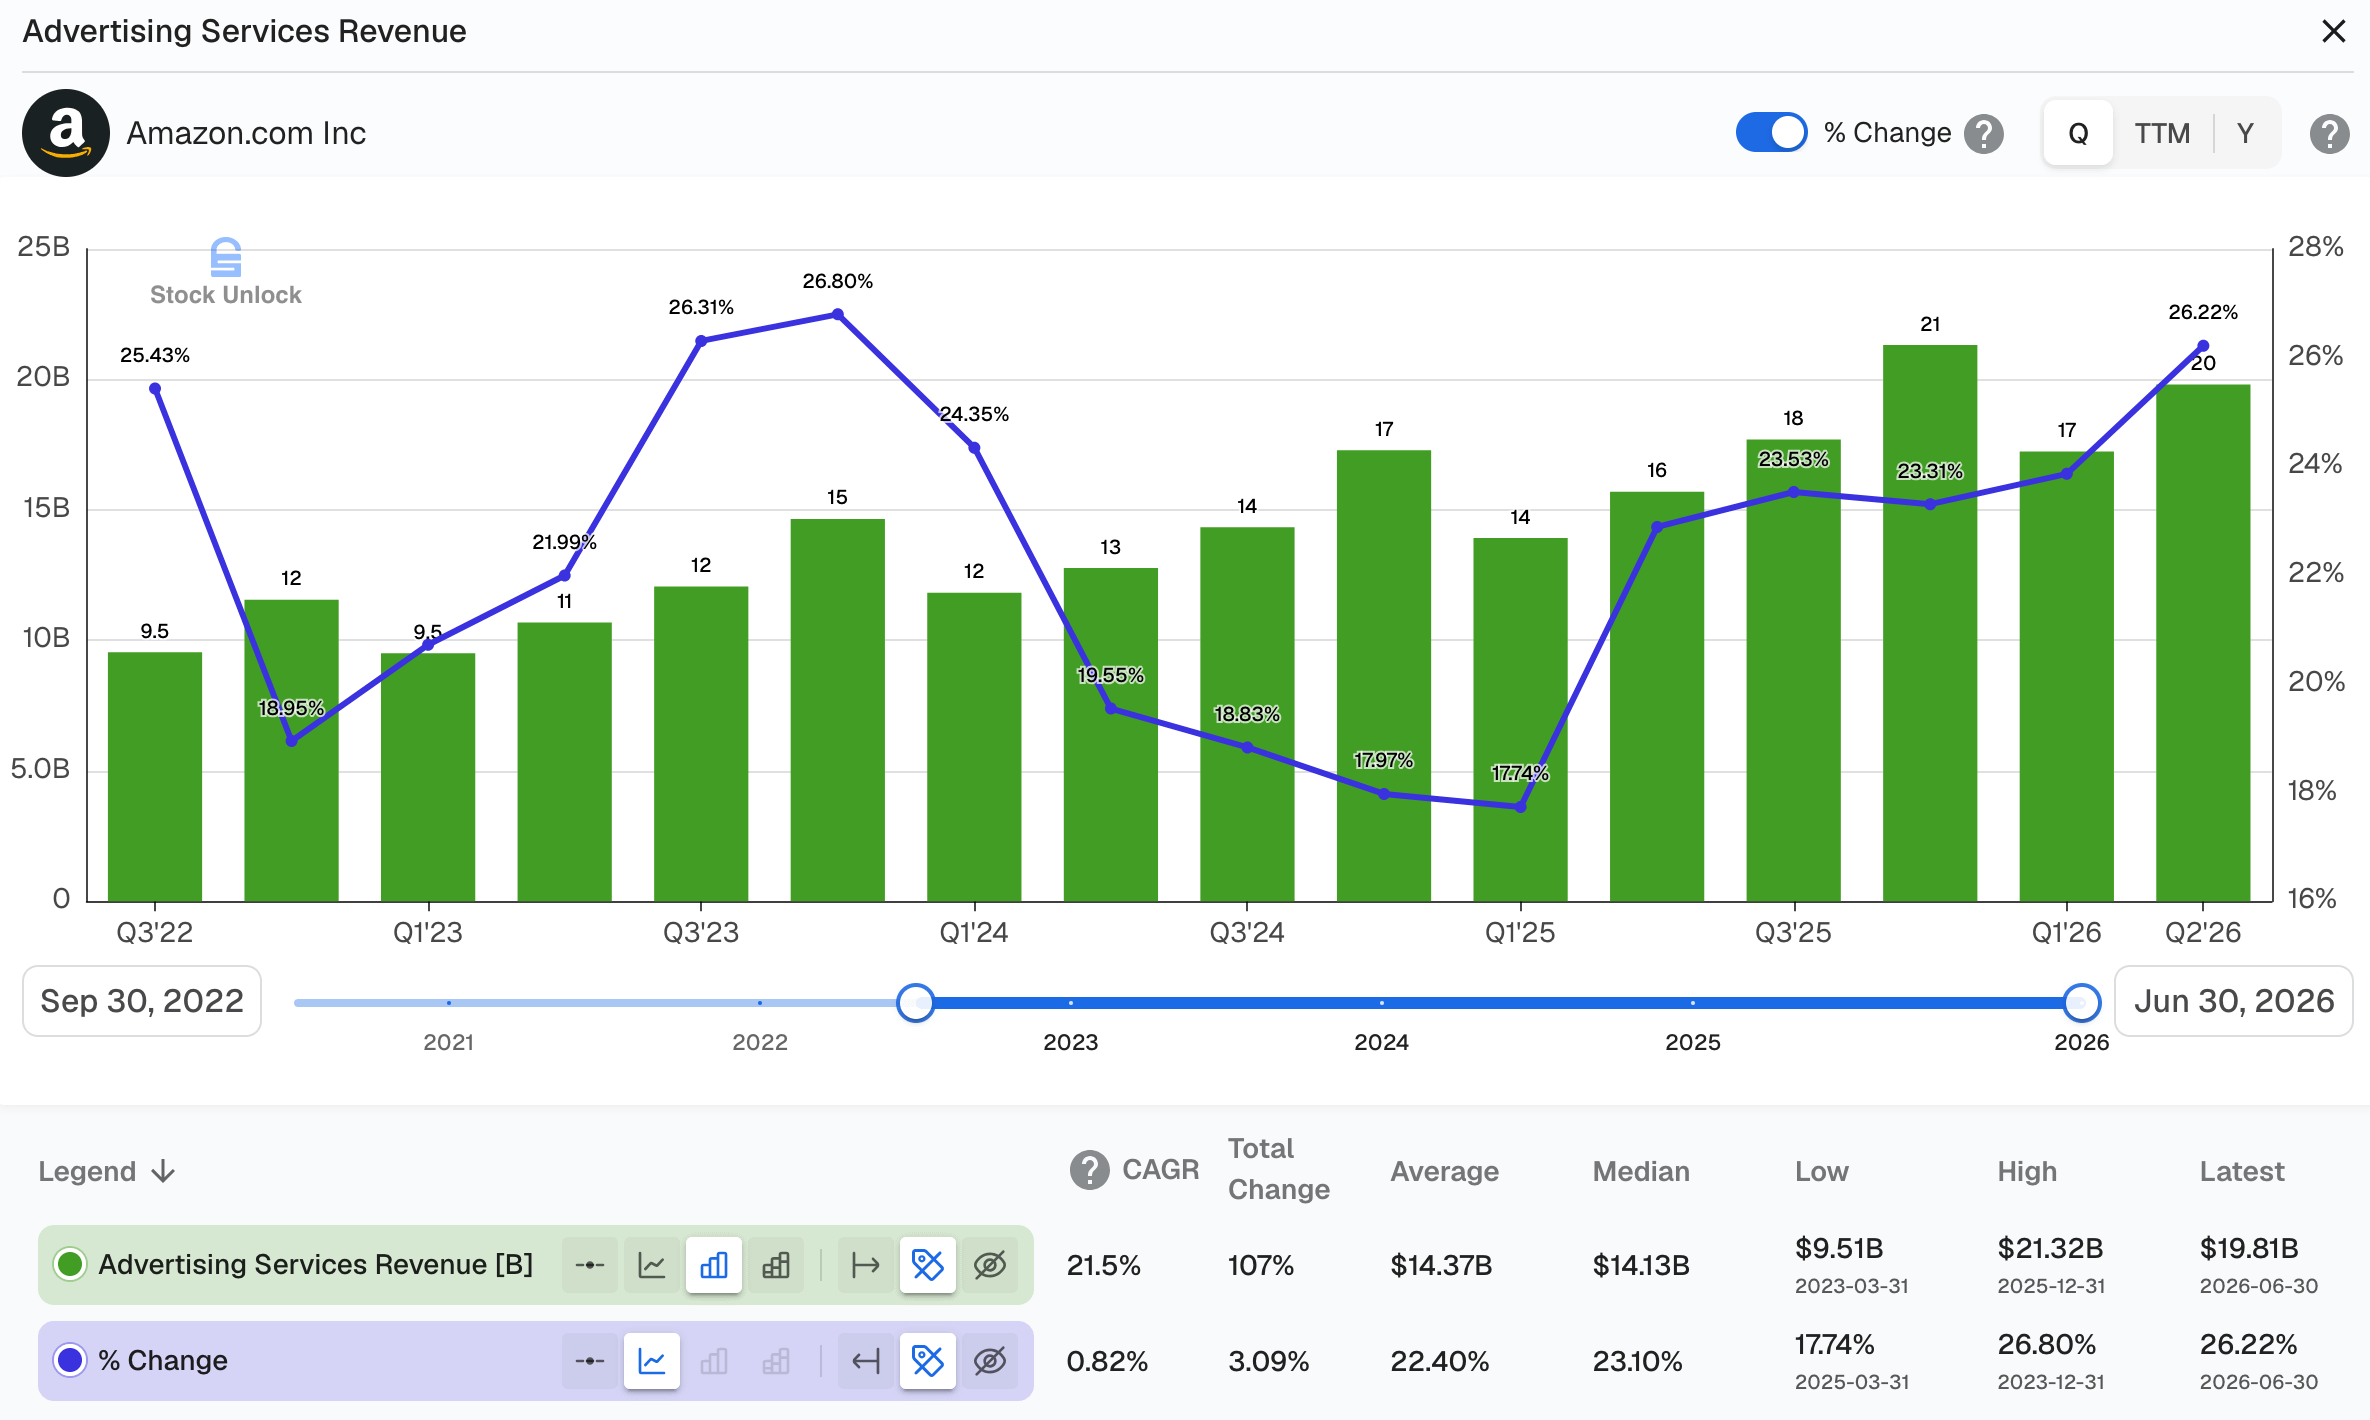The width and height of the screenshot is (2370, 1420).
Task: Click the "$14.13B" median value
Action: (1641, 1266)
